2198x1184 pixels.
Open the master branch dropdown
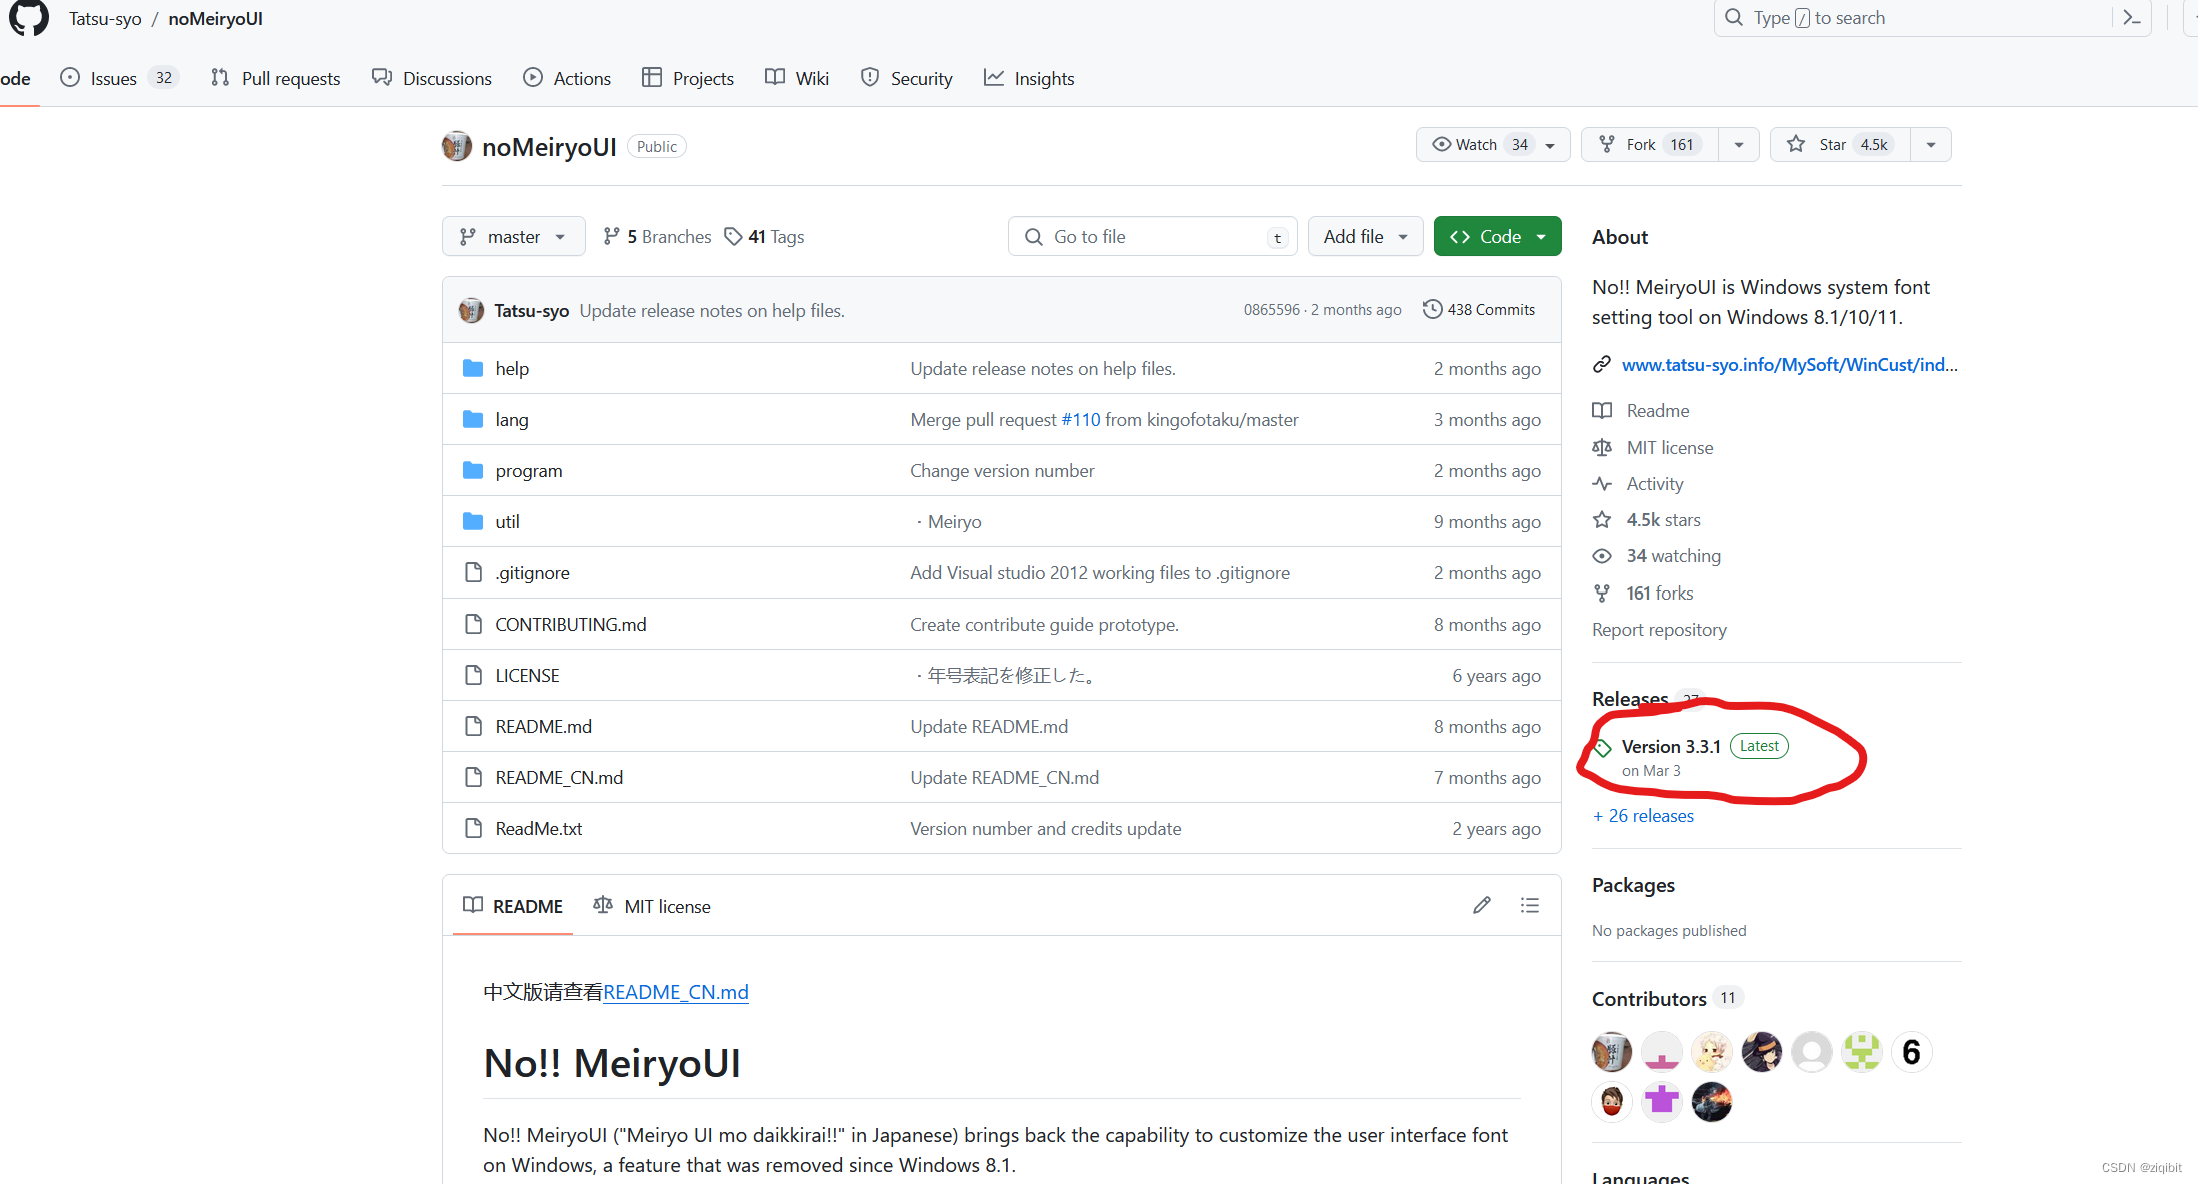(x=513, y=237)
